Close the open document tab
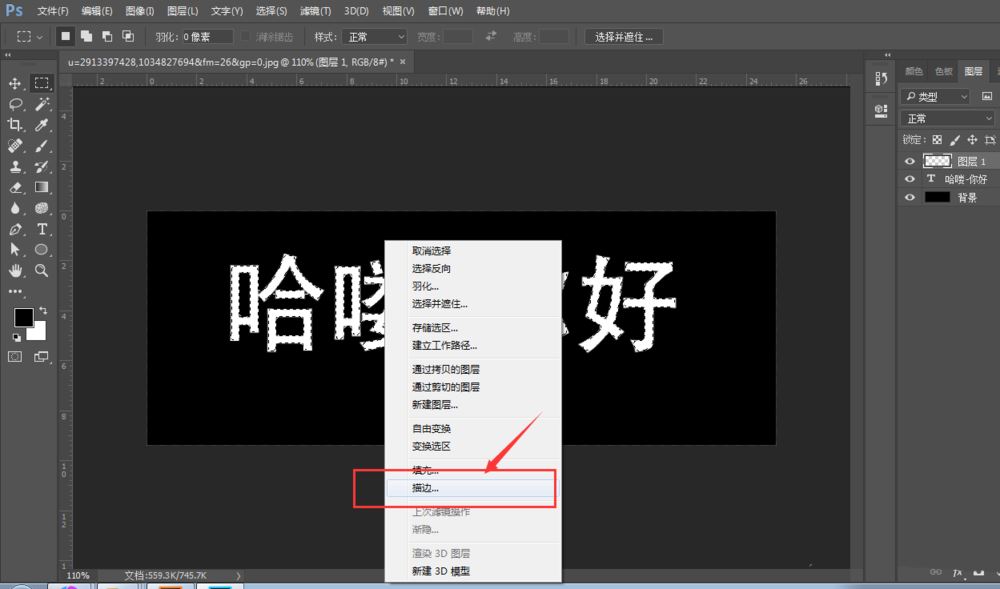This screenshot has width=1000, height=589. coord(402,62)
